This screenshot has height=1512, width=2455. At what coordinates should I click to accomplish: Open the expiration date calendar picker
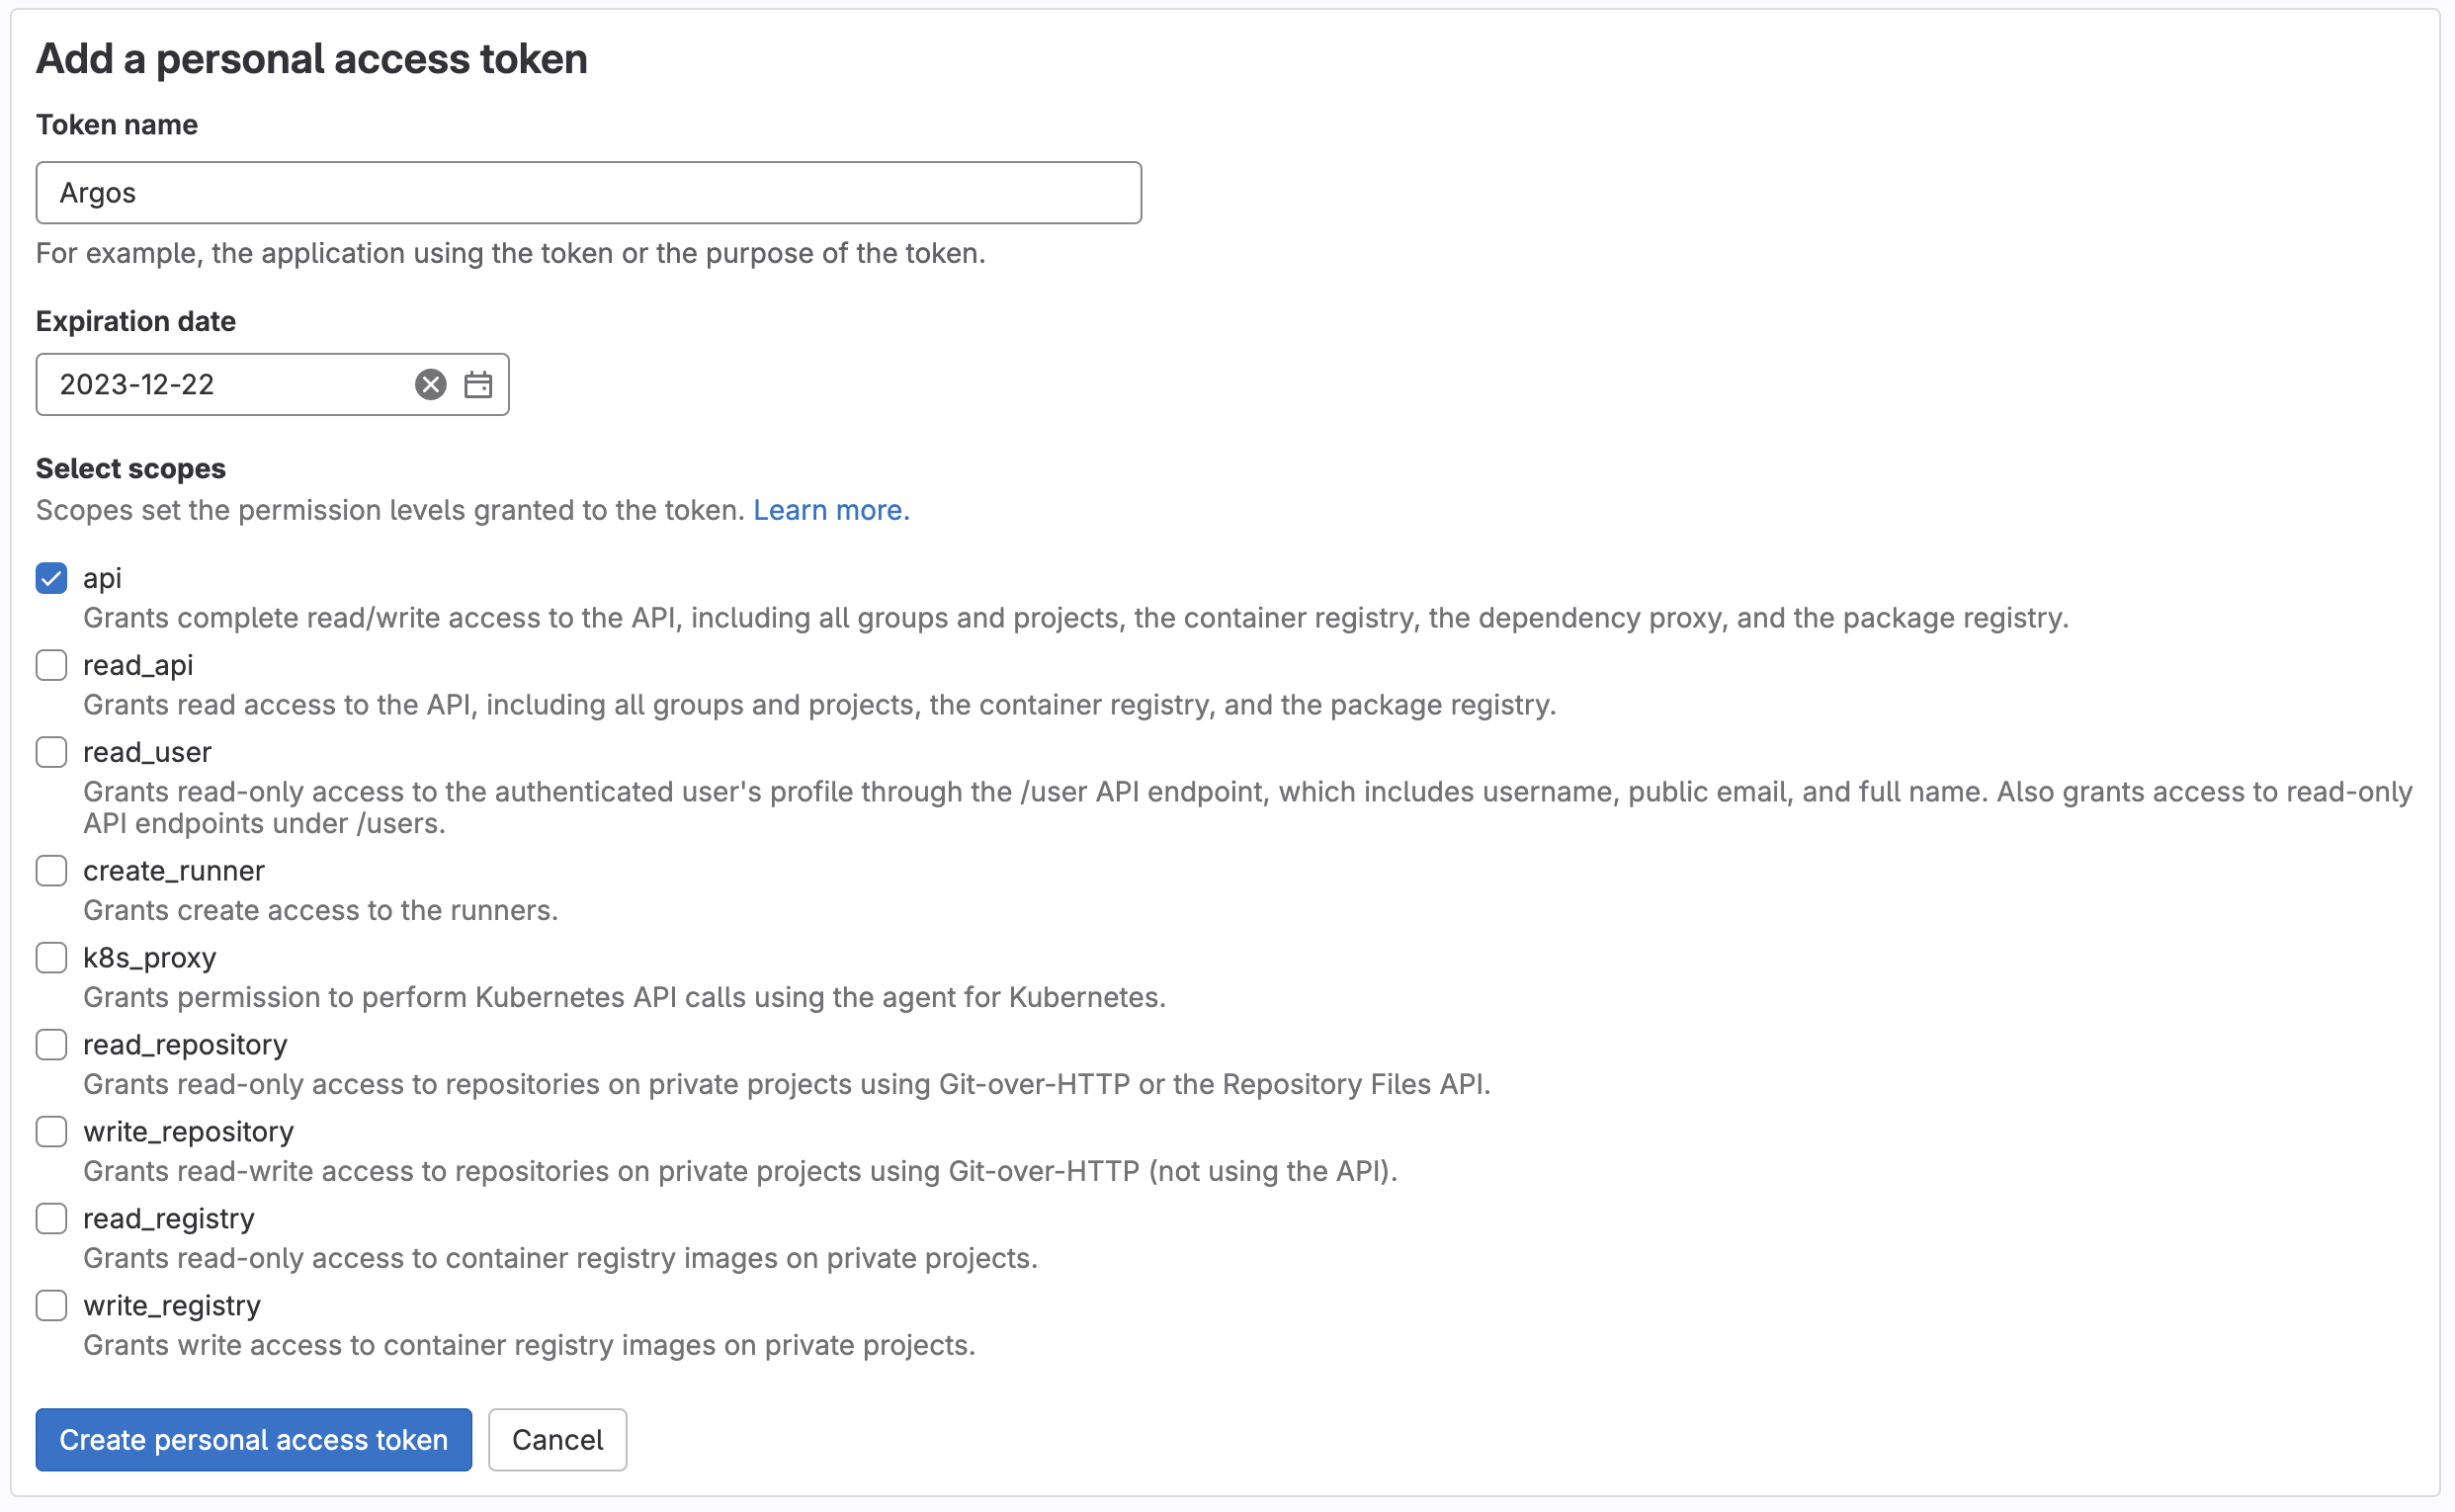(478, 385)
